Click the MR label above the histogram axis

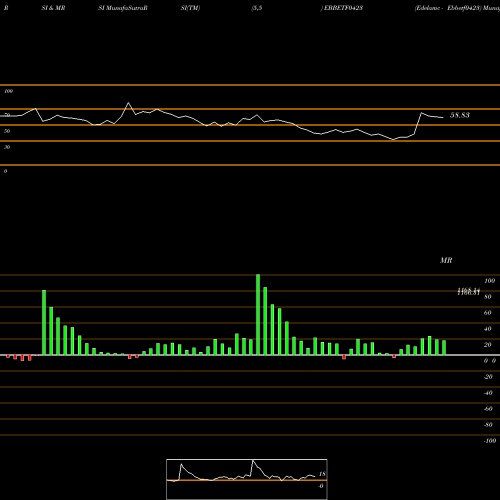pos(446,260)
